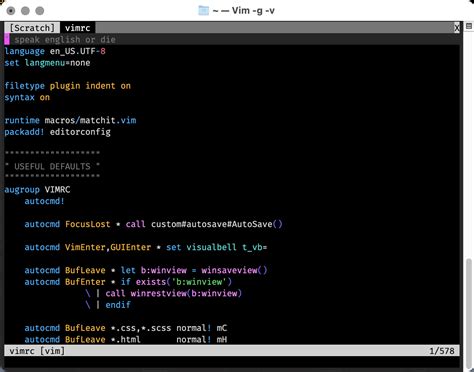Click 'plugin indent on' text
Image resolution: width=474 pixels, height=372 pixels.
tap(90, 86)
